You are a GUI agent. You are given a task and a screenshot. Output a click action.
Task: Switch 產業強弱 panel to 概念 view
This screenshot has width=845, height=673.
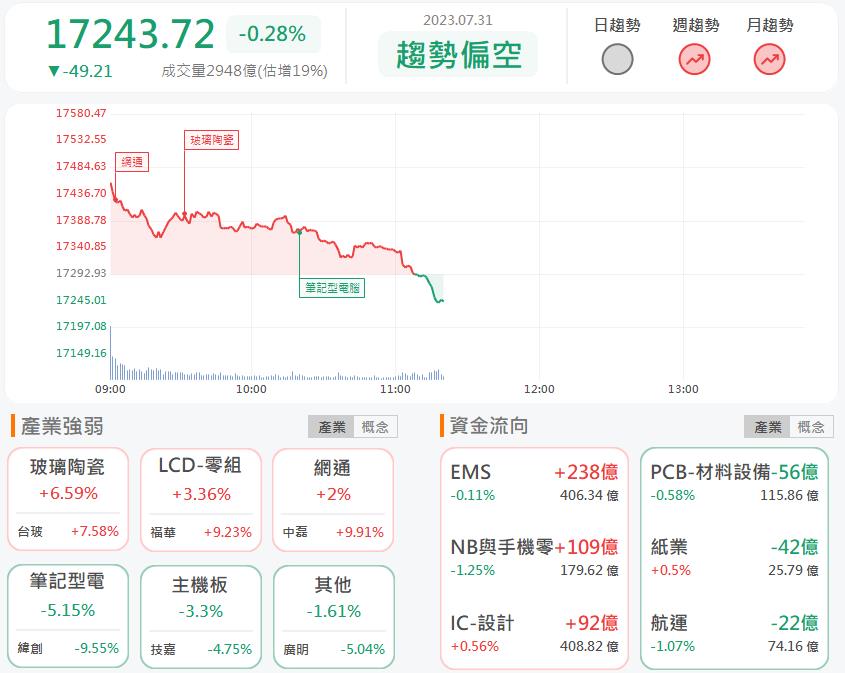coord(377,425)
